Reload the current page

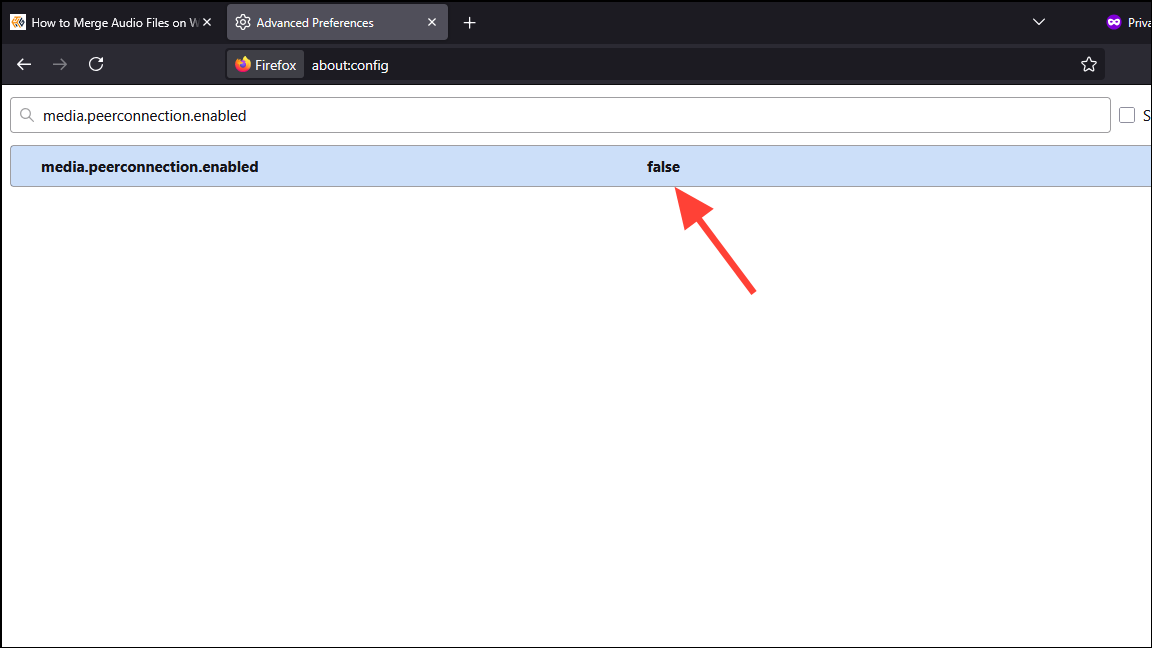96,65
